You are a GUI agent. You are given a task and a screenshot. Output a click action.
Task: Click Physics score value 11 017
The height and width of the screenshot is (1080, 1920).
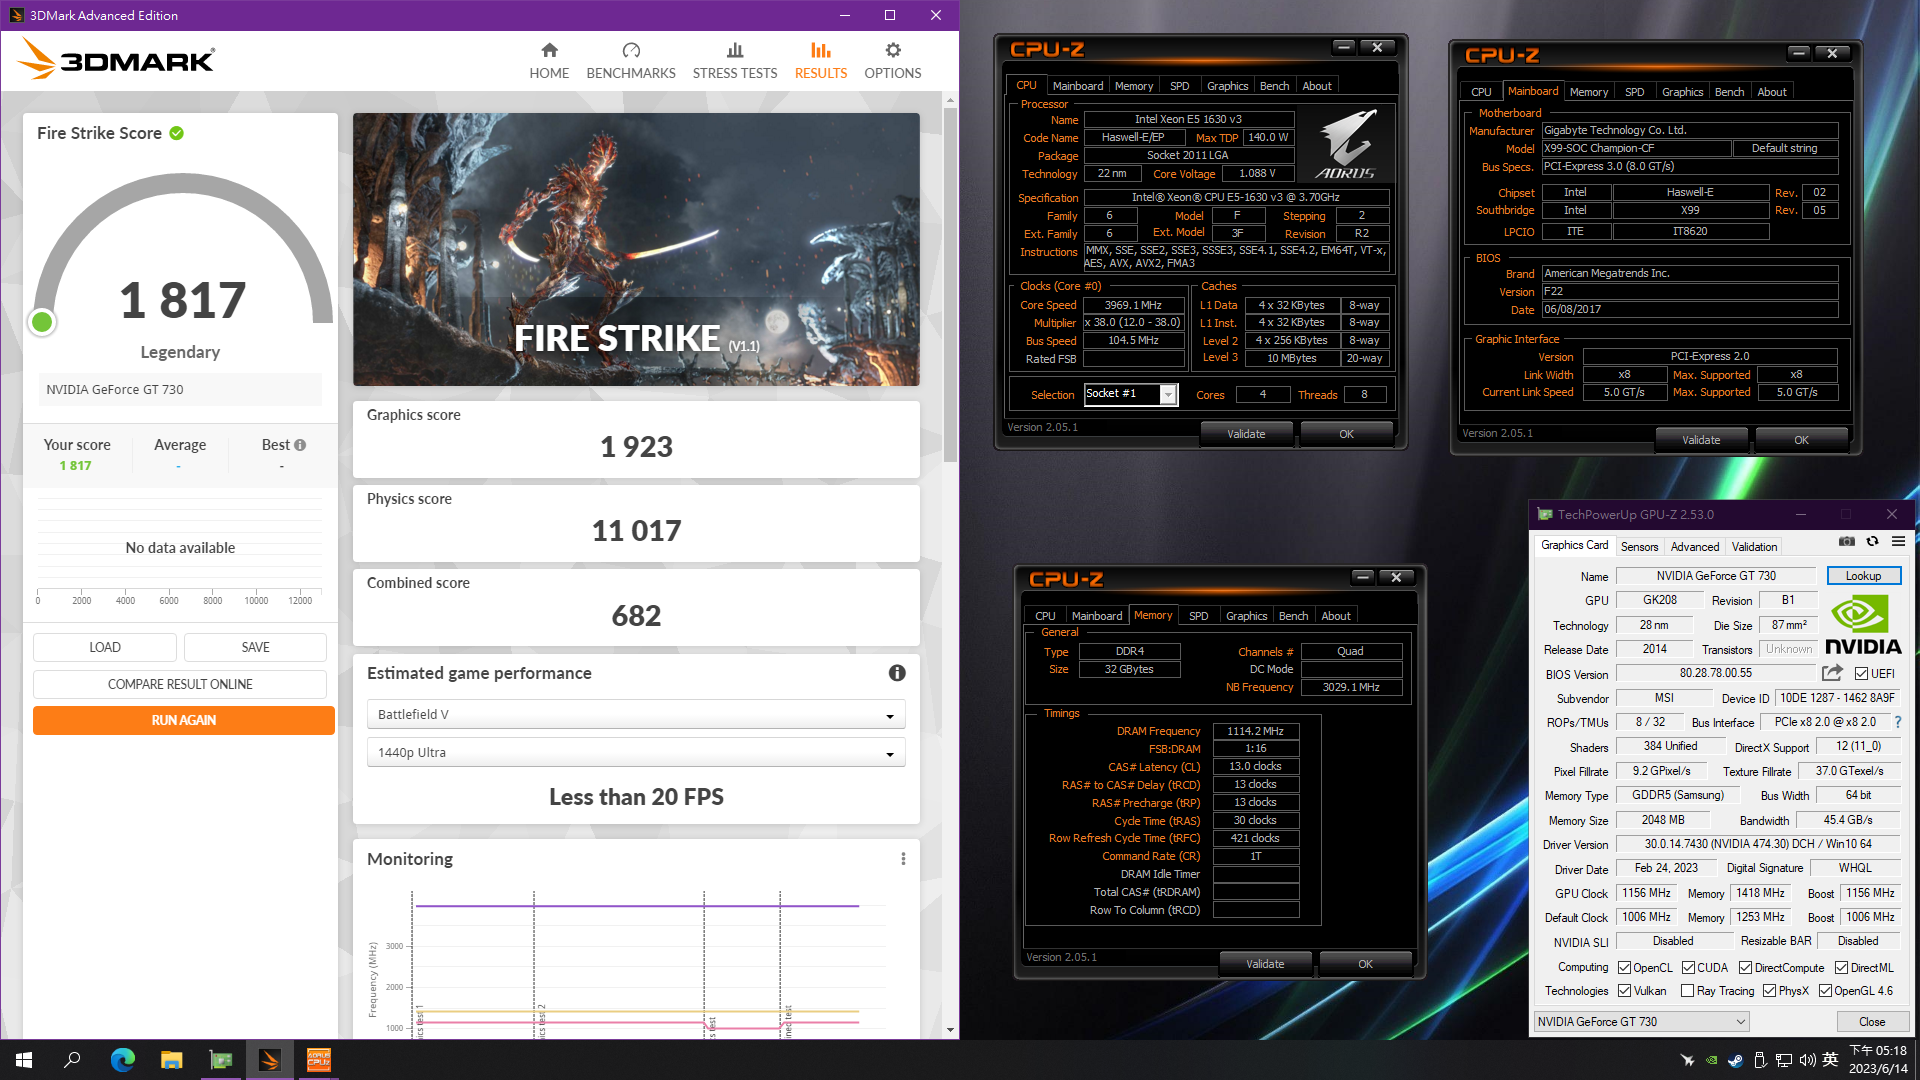(x=636, y=531)
